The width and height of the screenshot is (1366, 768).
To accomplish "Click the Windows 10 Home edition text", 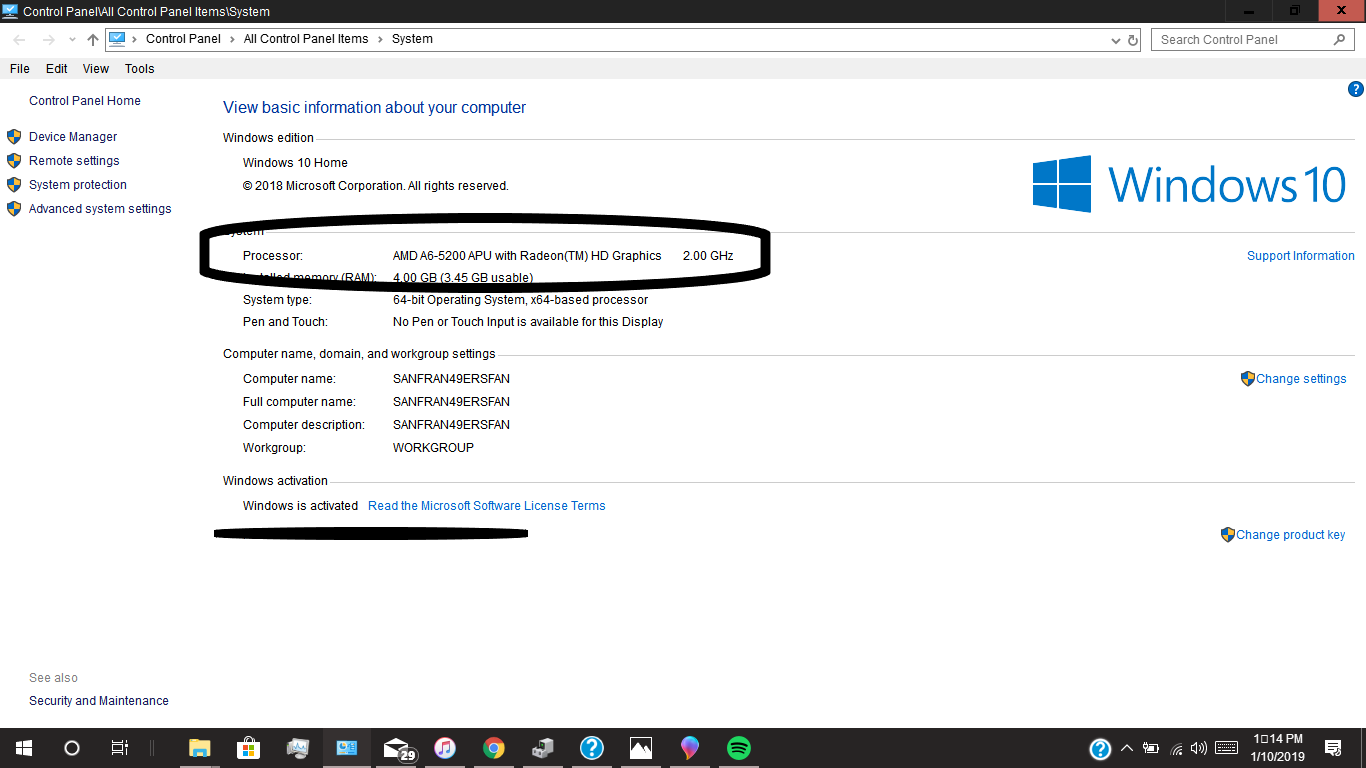I will [x=295, y=163].
